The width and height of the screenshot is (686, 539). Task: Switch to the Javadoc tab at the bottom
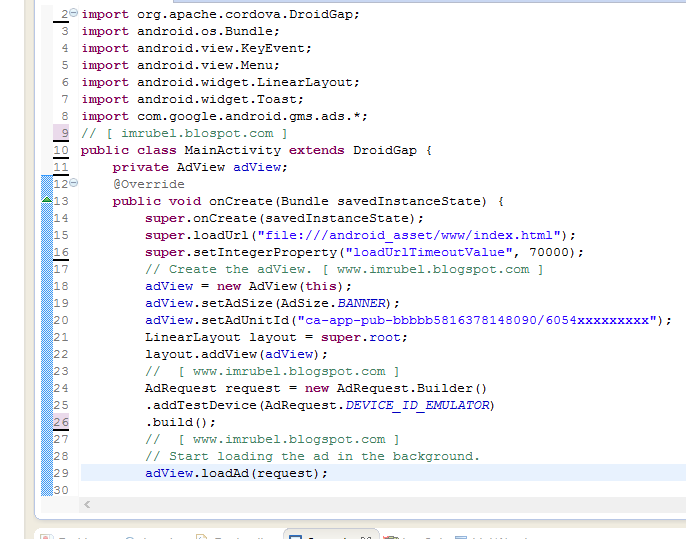coord(151,537)
